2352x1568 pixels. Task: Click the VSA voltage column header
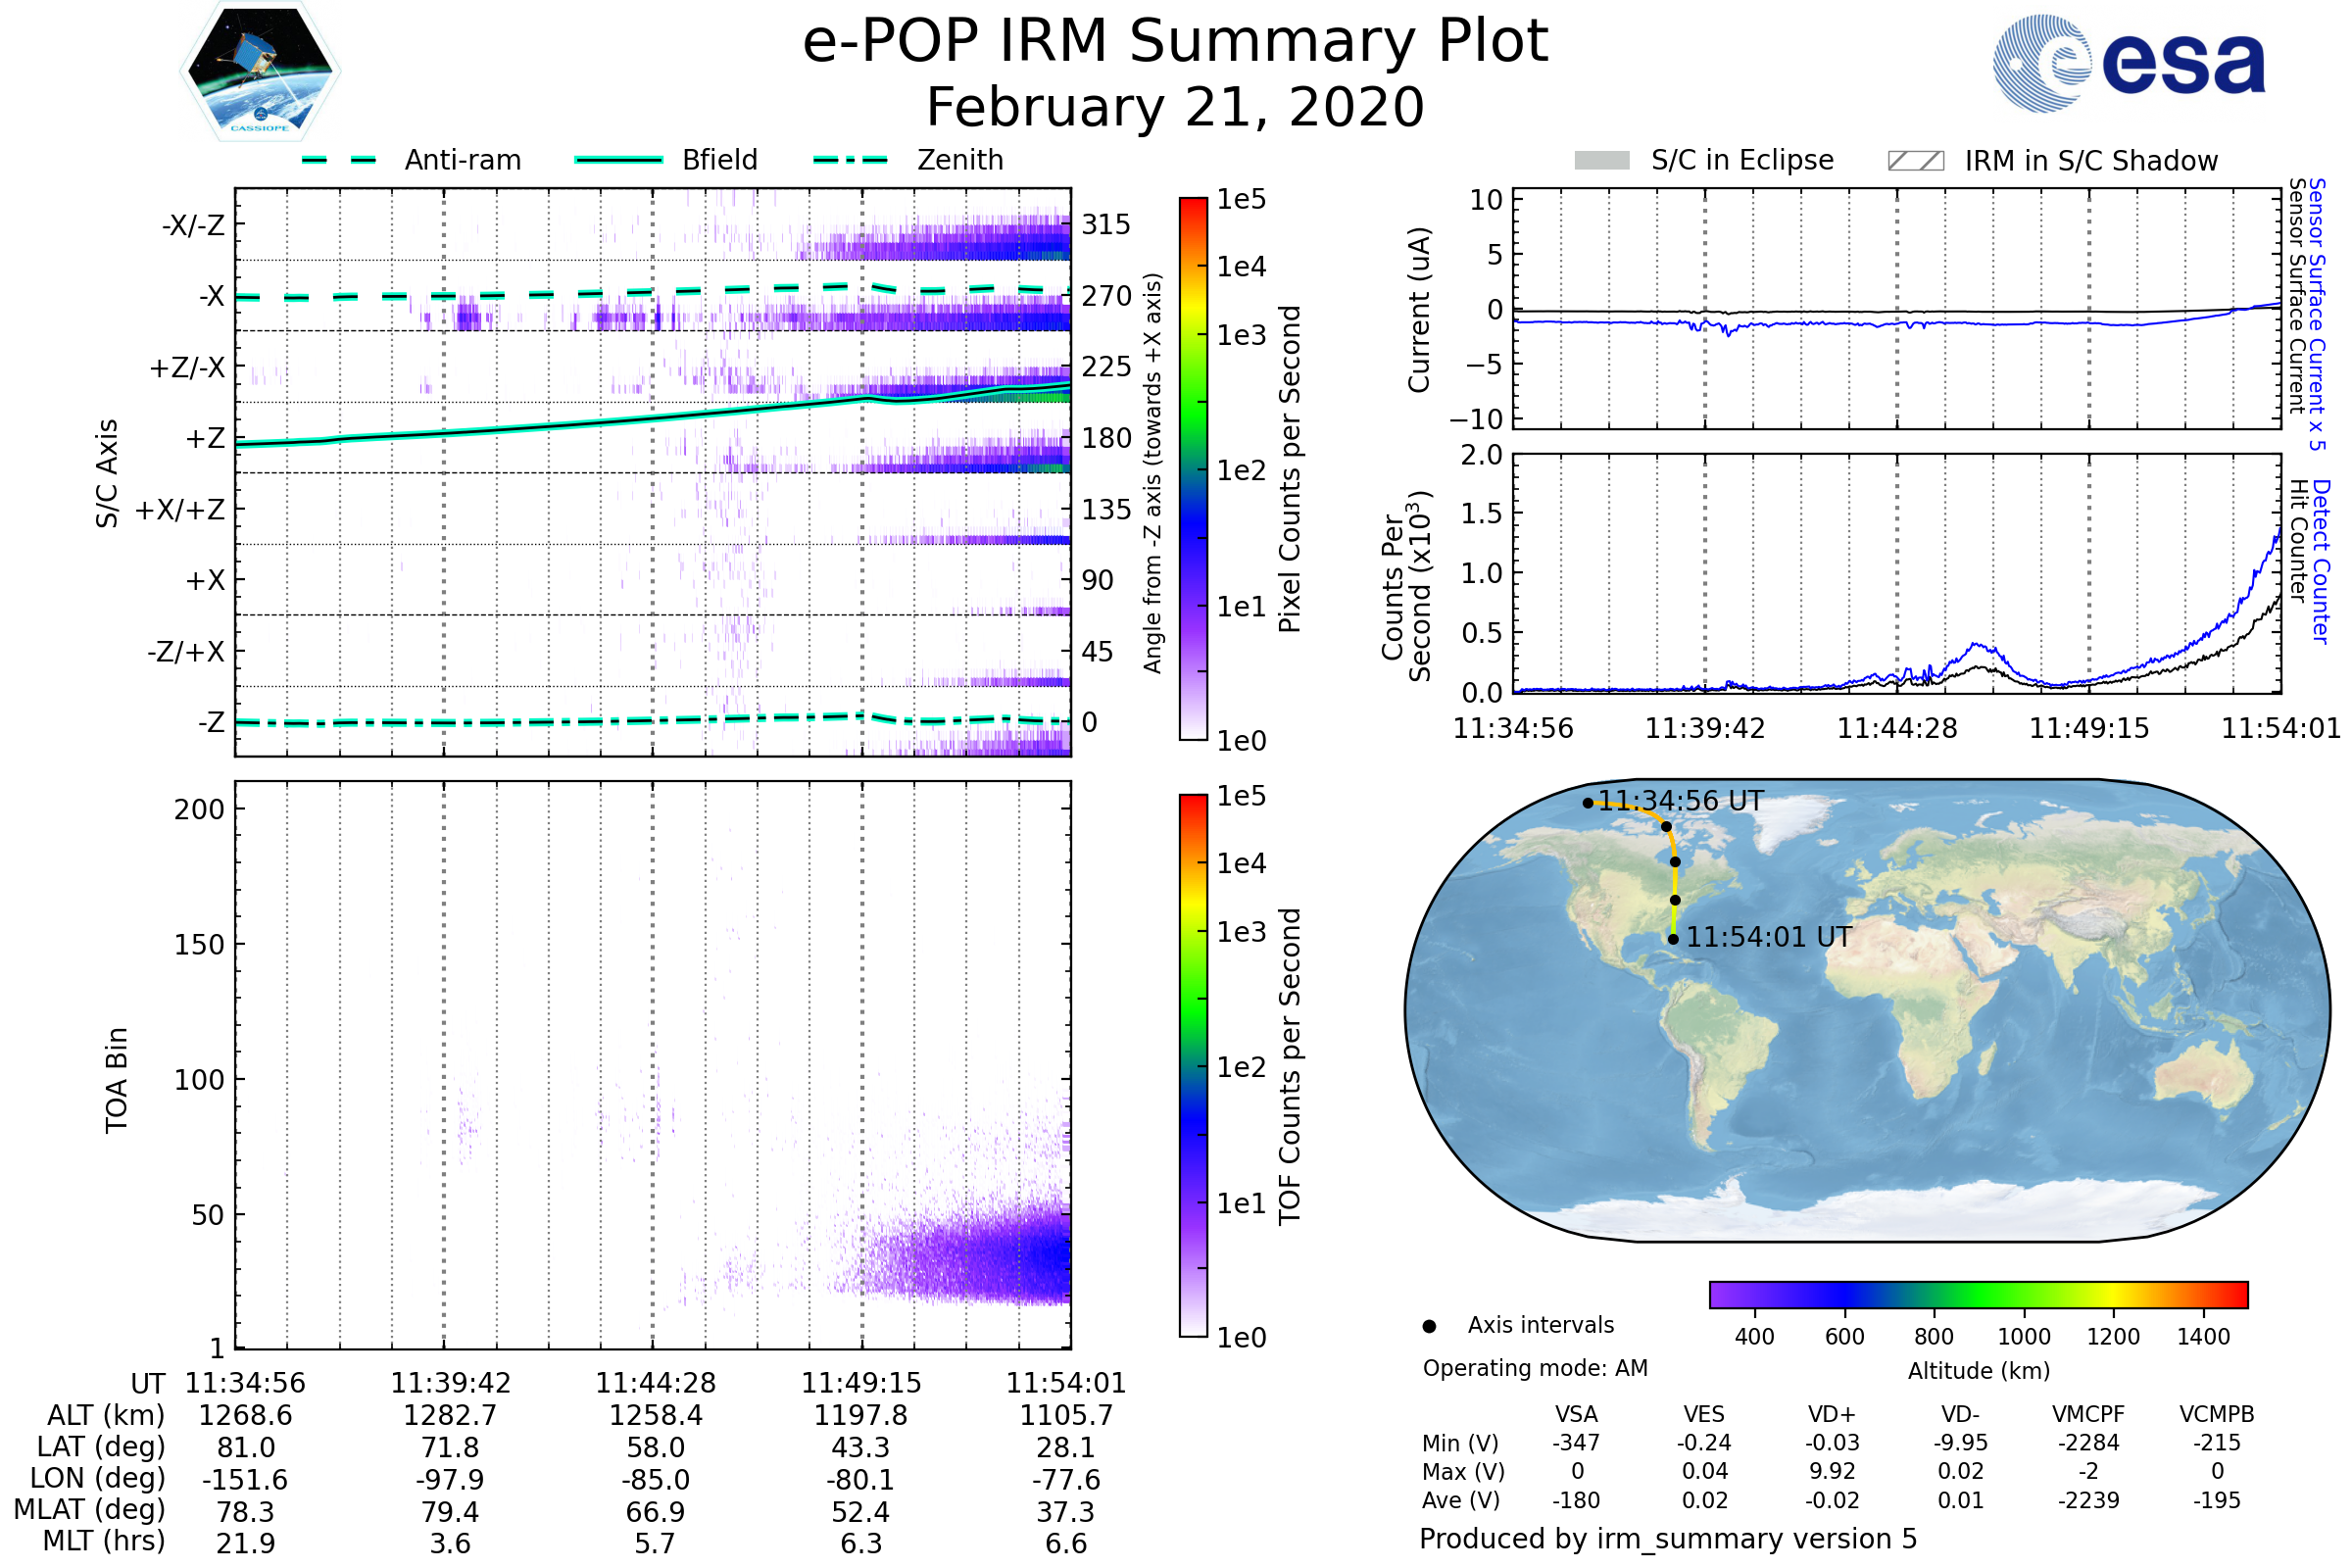(1576, 1414)
